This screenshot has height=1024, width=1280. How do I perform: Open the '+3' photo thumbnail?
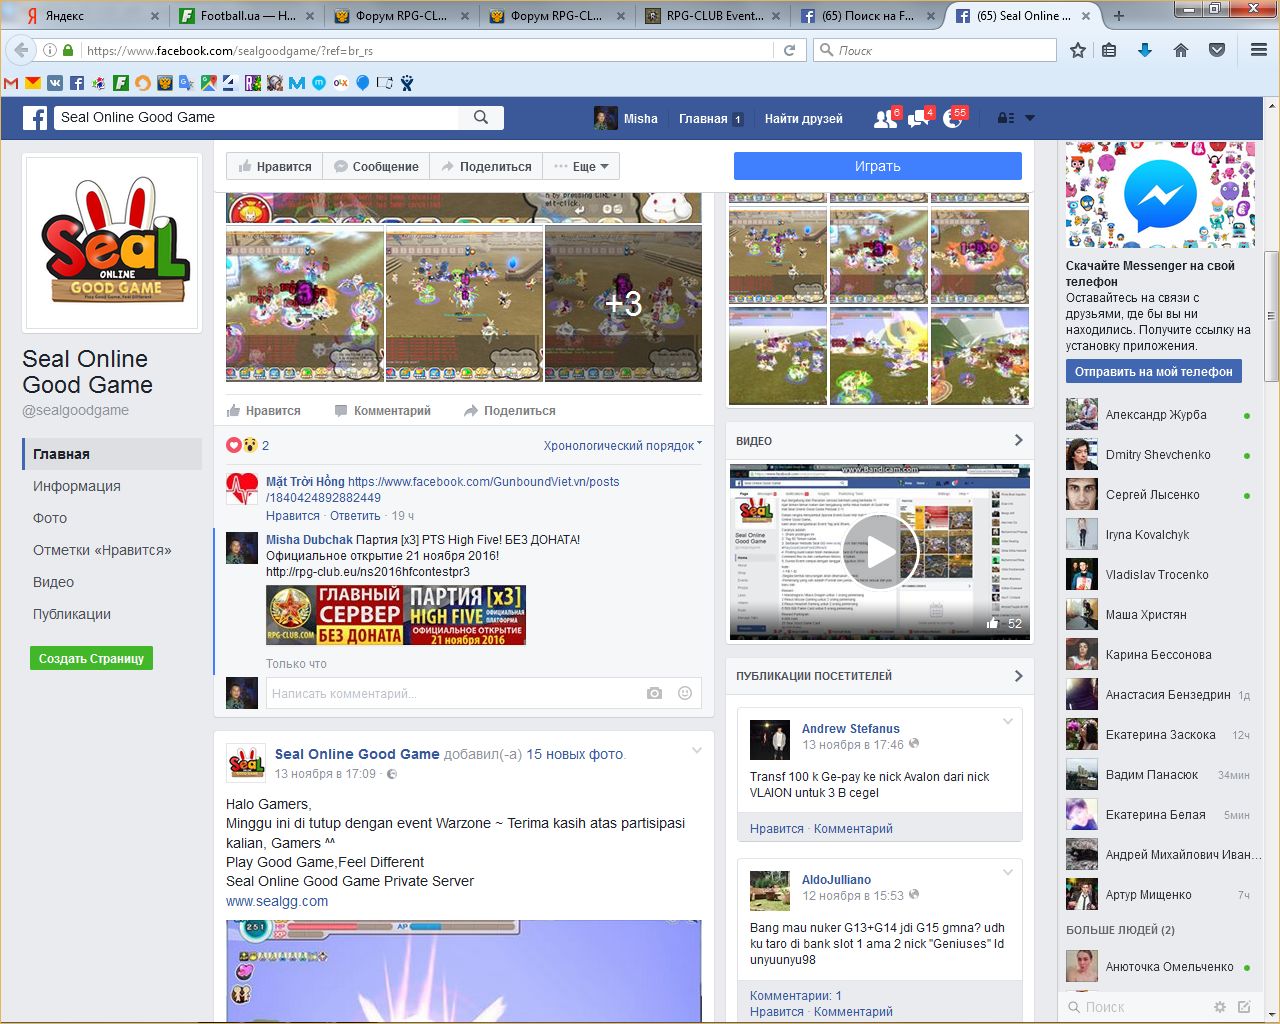point(623,304)
